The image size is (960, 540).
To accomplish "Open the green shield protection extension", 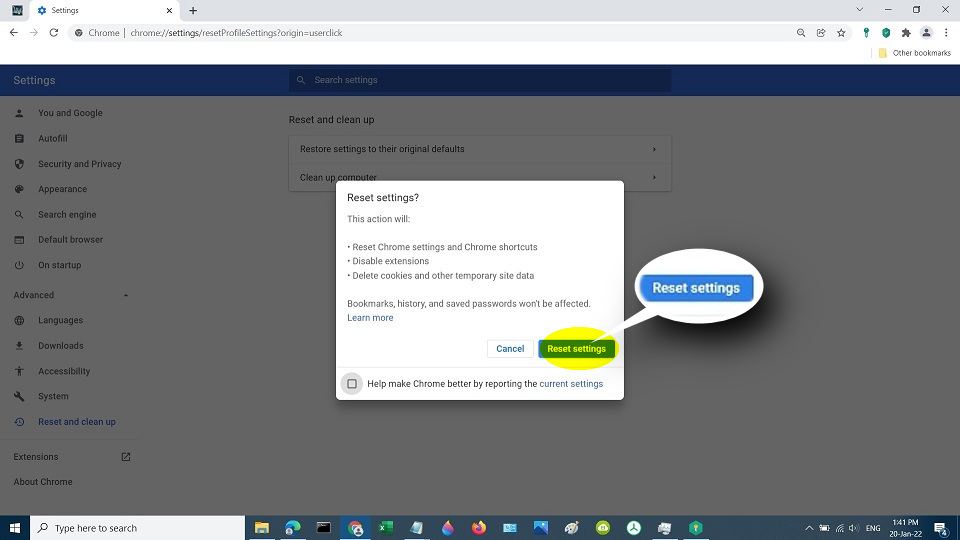I will (x=886, y=33).
